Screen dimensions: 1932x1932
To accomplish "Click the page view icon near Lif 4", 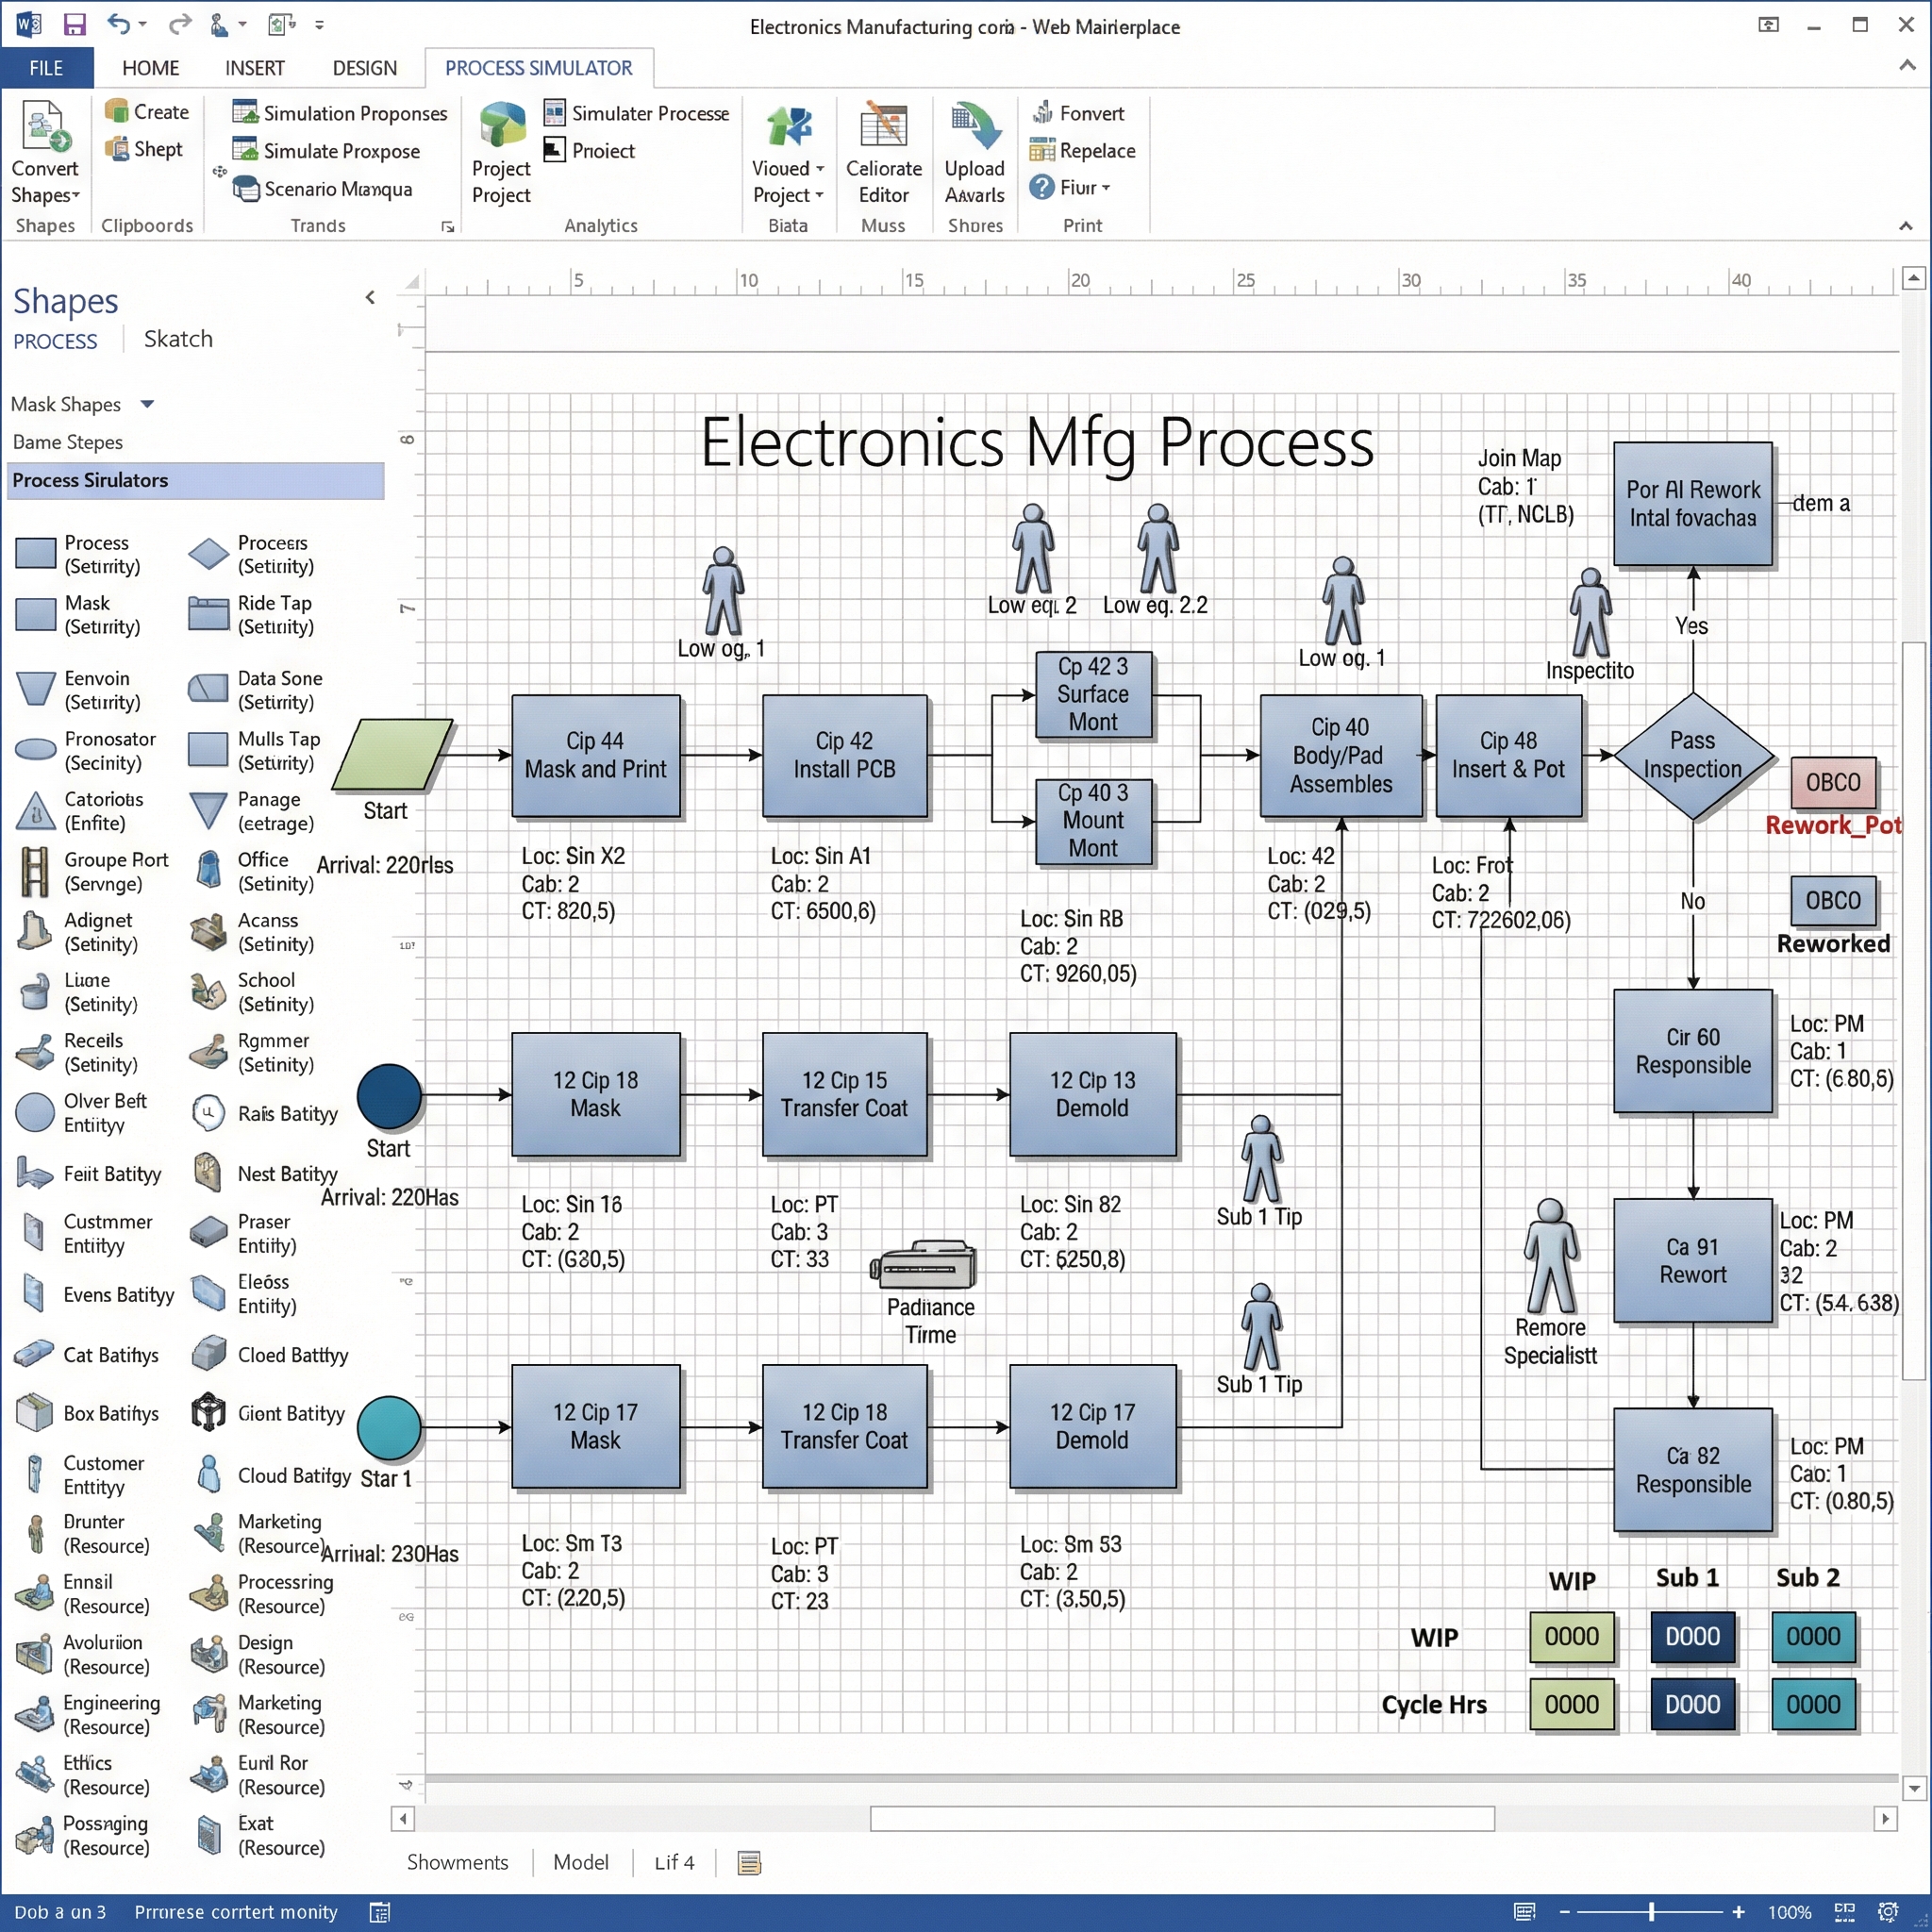I will [749, 1862].
